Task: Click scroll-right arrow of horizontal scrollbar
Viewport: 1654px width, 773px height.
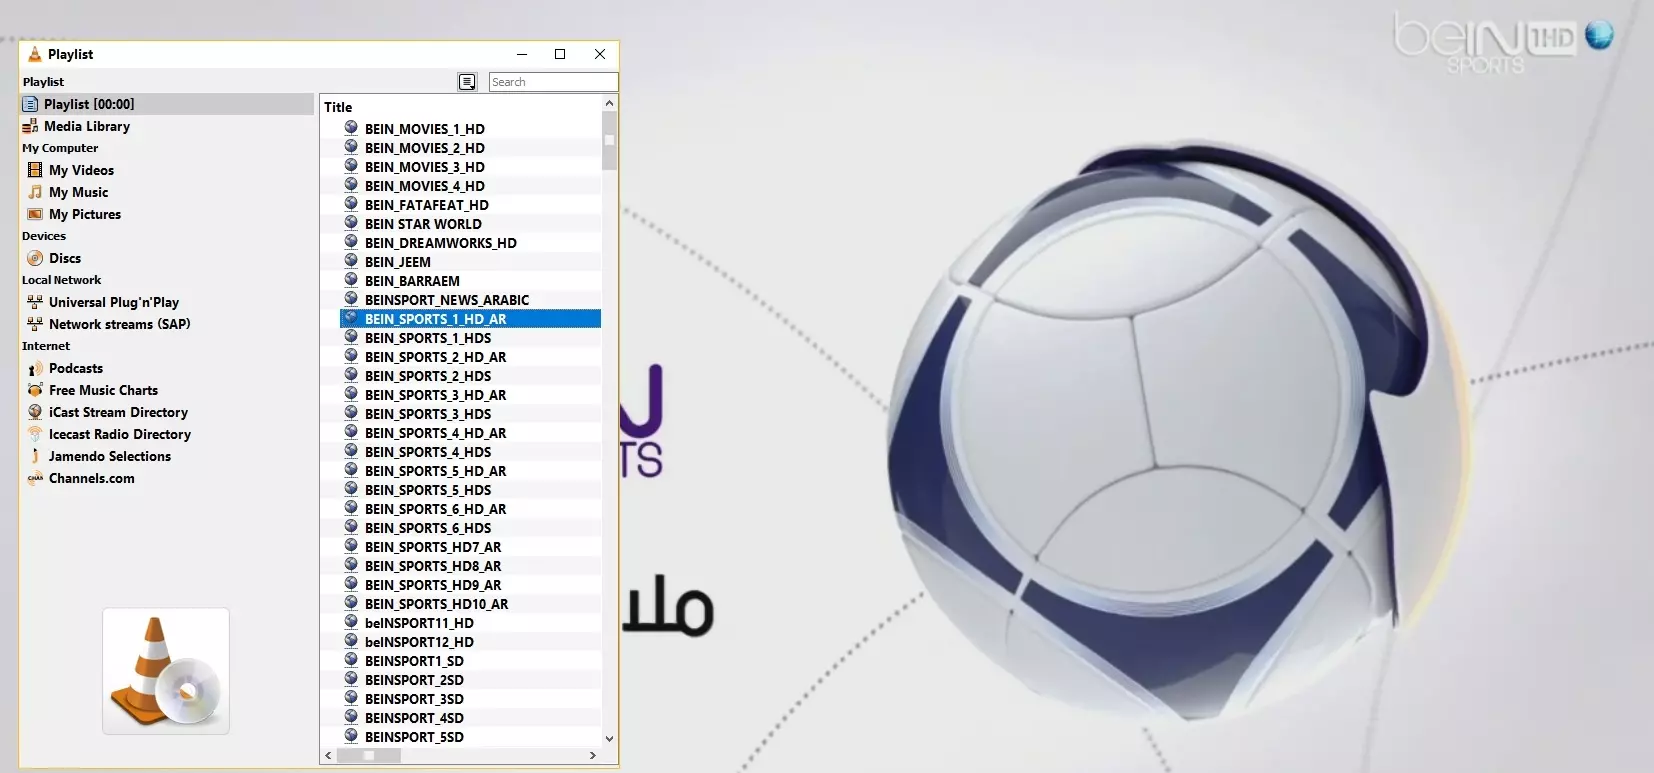Action: pyautogui.click(x=593, y=756)
